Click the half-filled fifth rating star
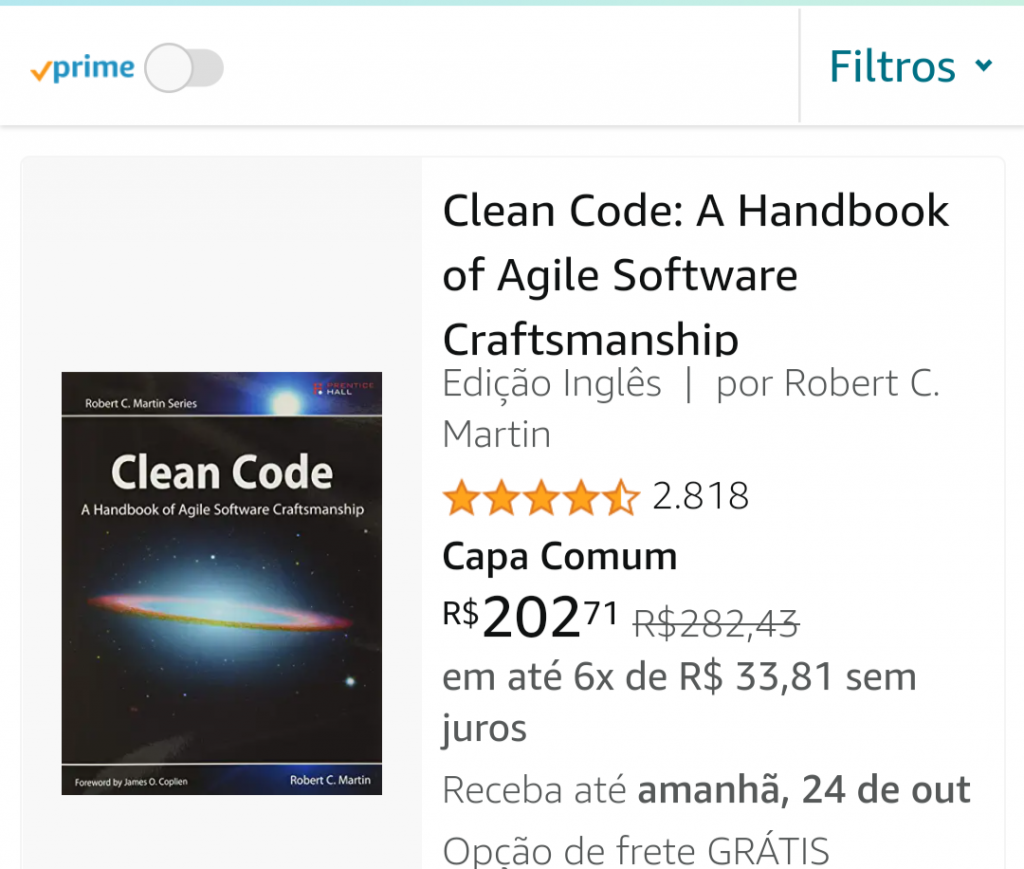This screenshot has height=869, width=1024. (621, 498)
